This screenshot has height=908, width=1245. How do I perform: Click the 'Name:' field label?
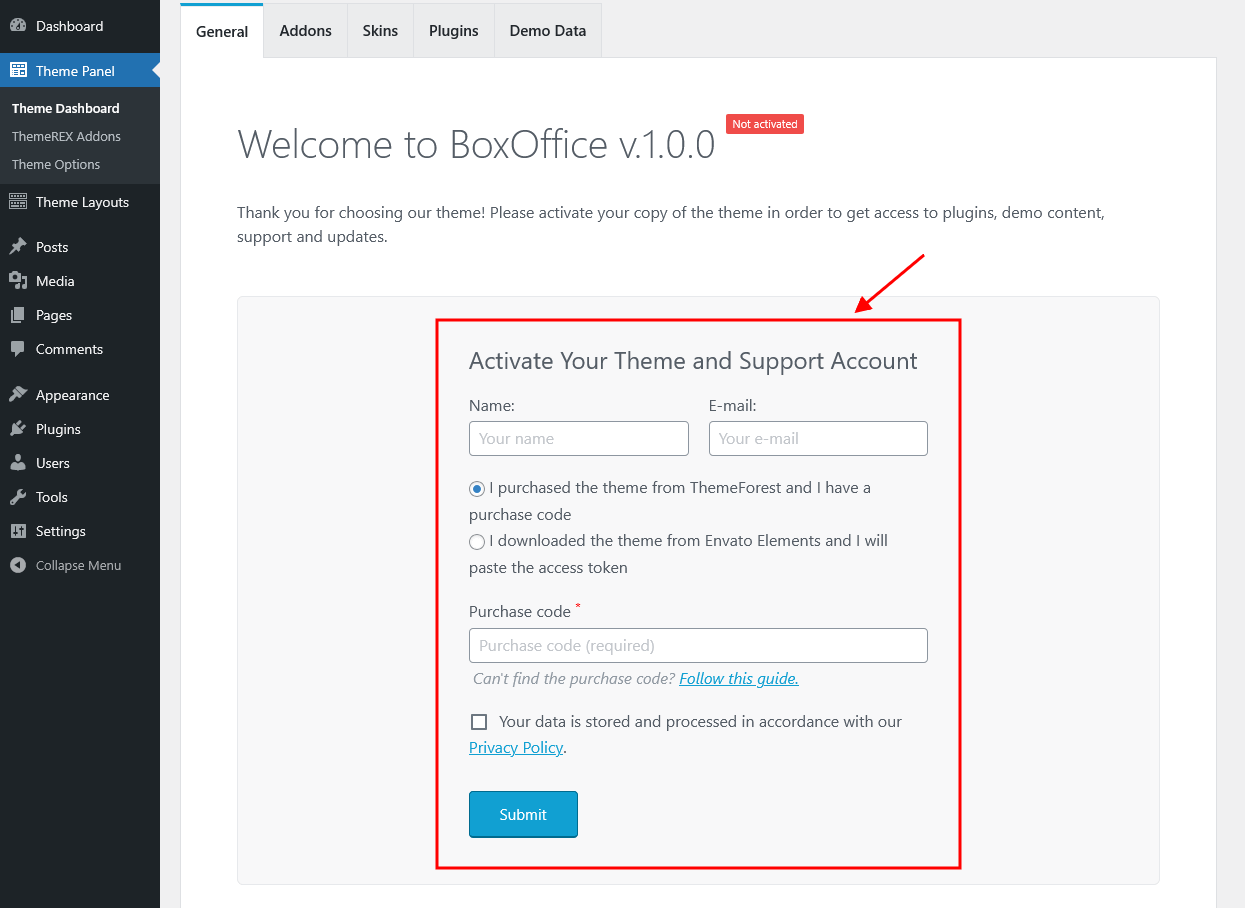[492, 406]
